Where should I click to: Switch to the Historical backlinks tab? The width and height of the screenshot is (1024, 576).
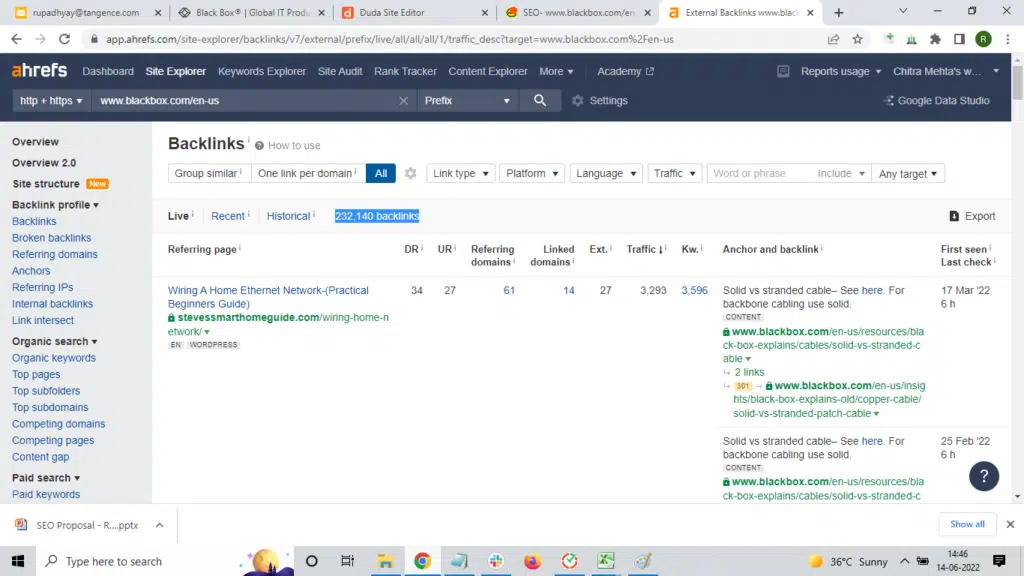tap(289, 216)
